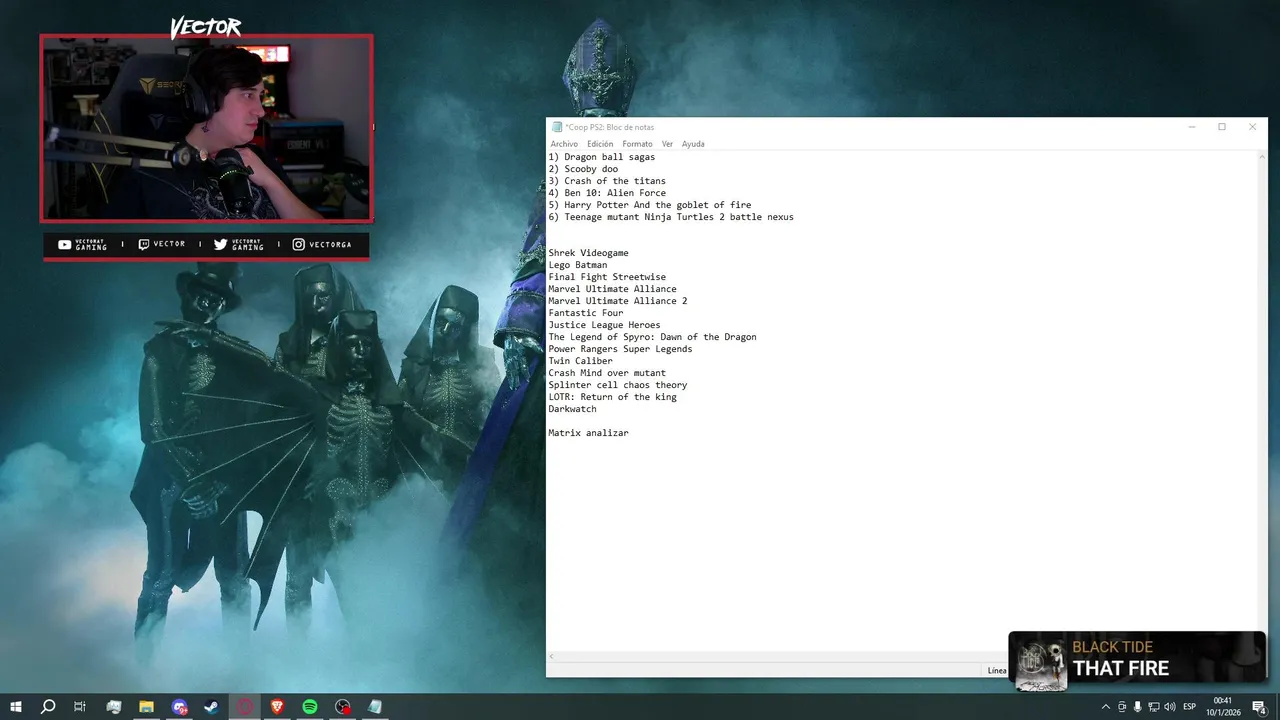Open the Ayuda menu
Image resolution: width=1280 pixels, height=720 pixels.
(693, 144)
